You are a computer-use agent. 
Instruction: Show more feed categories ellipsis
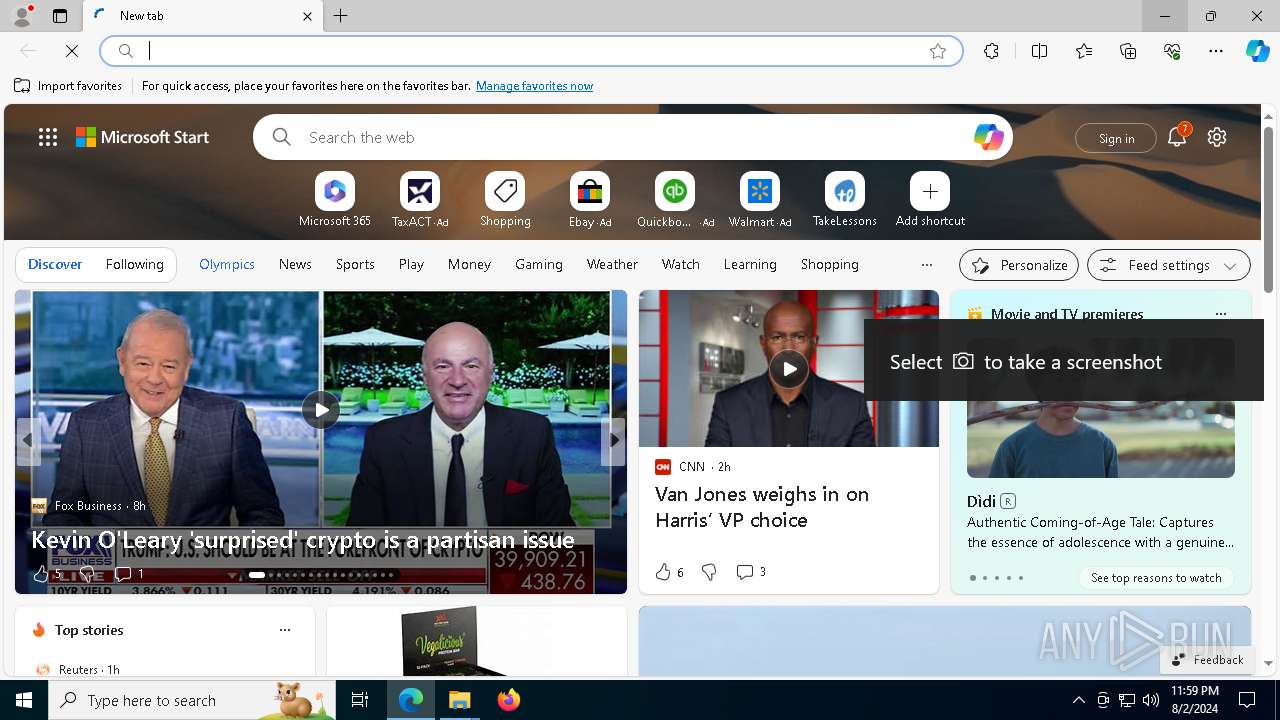[x=927, y=265]
